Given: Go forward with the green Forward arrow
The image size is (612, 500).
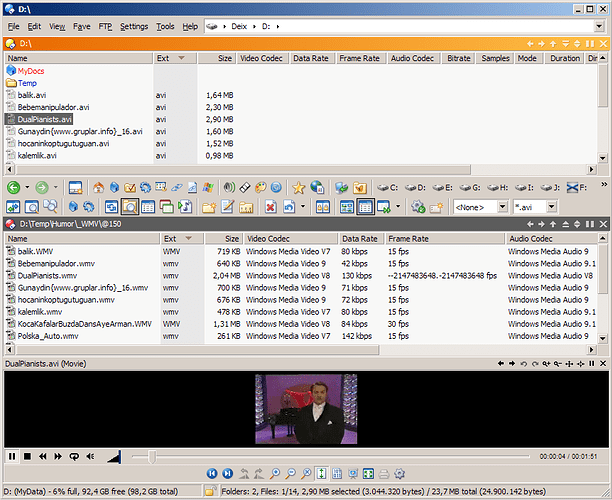Looking at the screenshot, I should (x=42, y=188).
